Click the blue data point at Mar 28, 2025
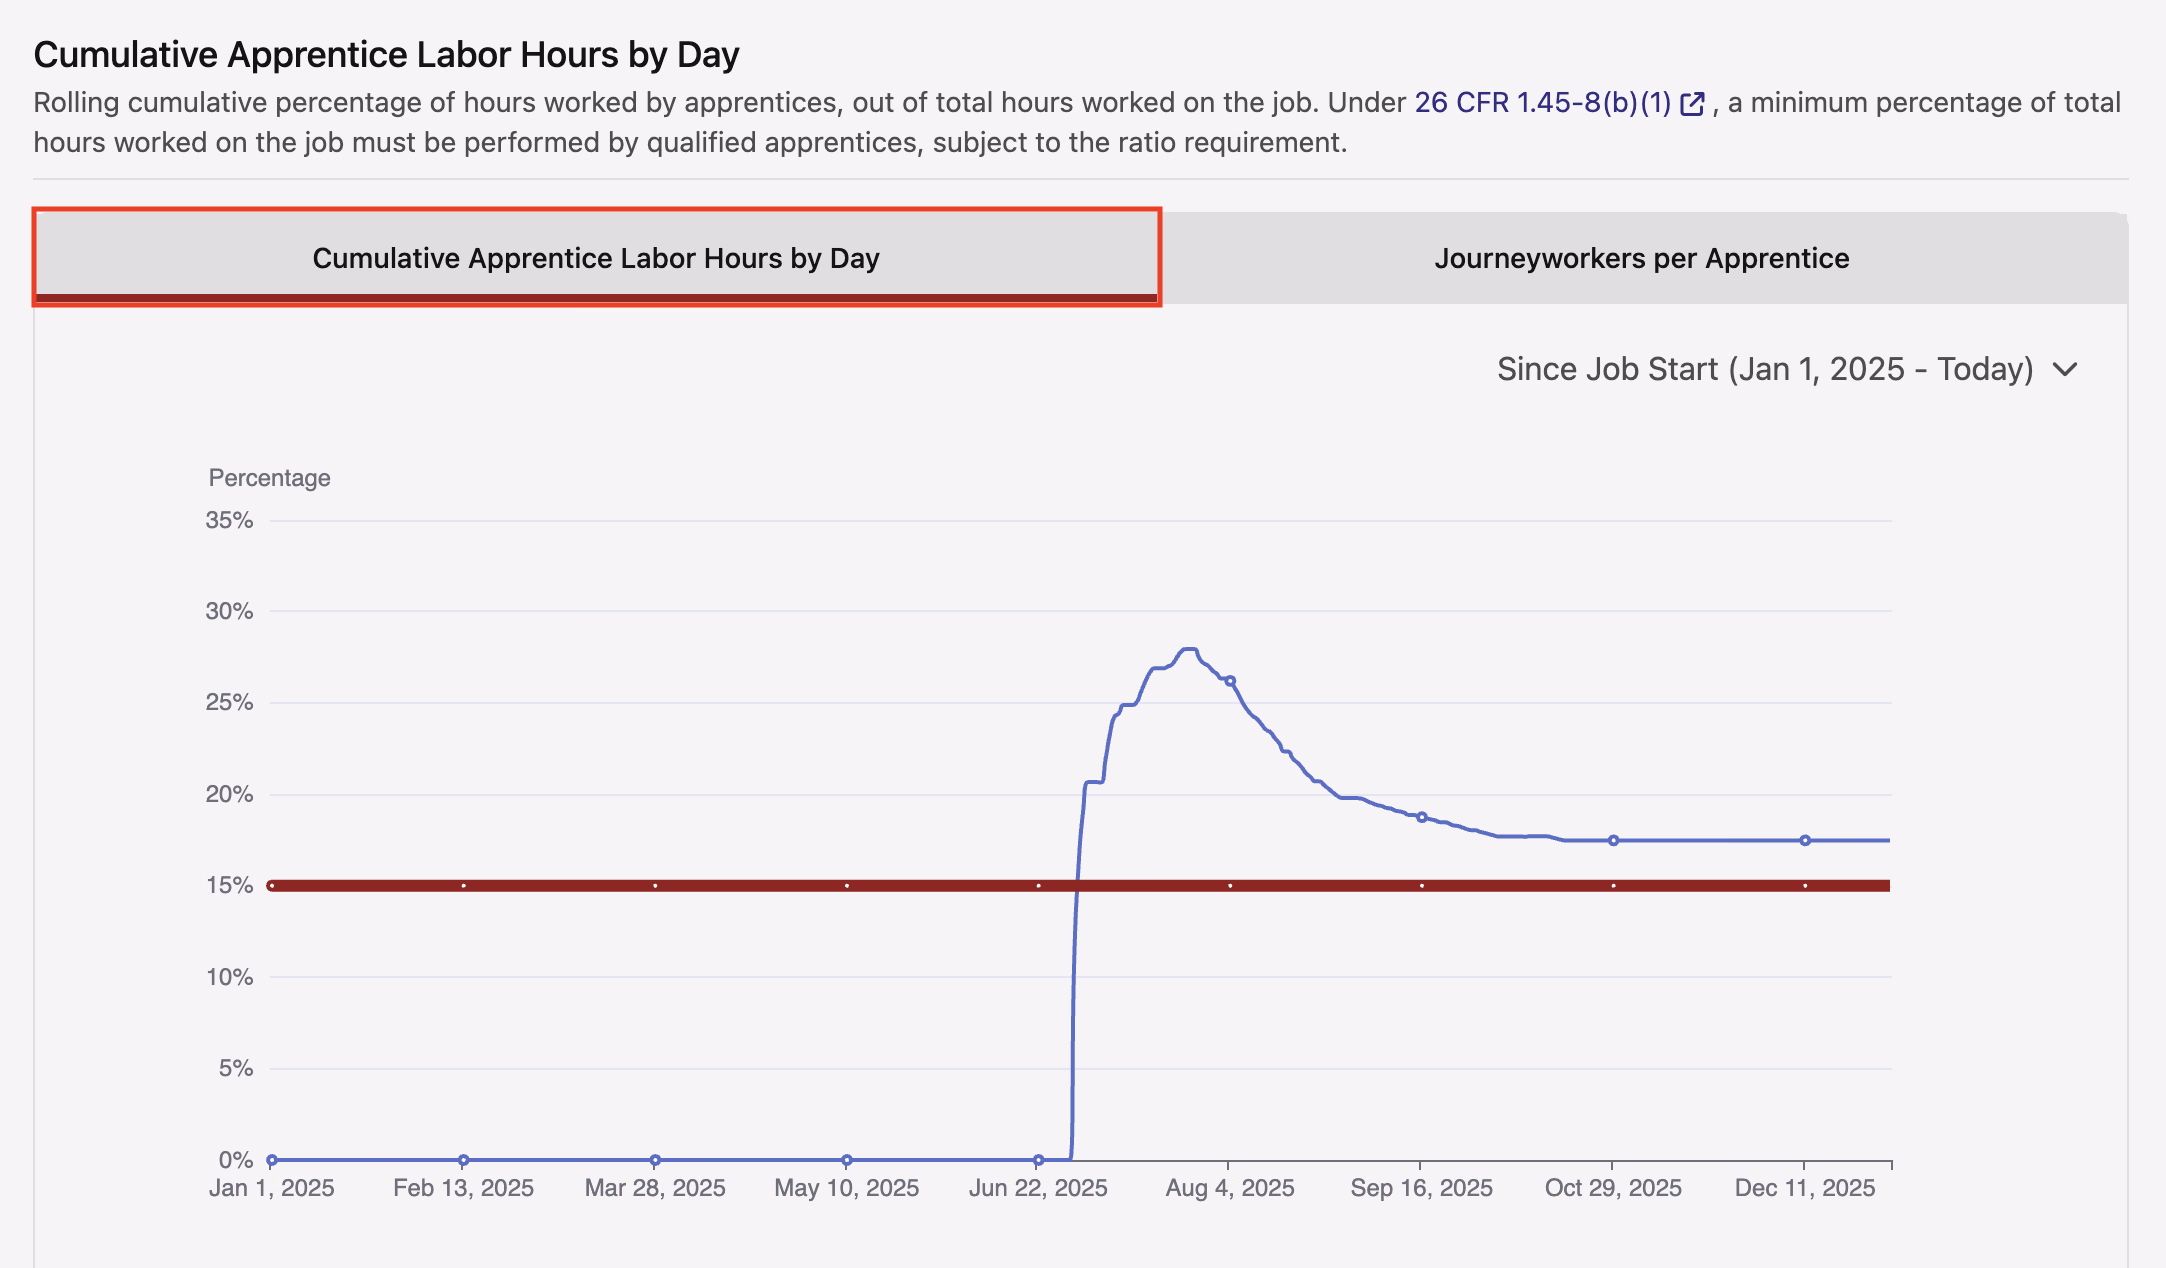This screenshot has width=2166, height=1268. [x=655, y=1160]
